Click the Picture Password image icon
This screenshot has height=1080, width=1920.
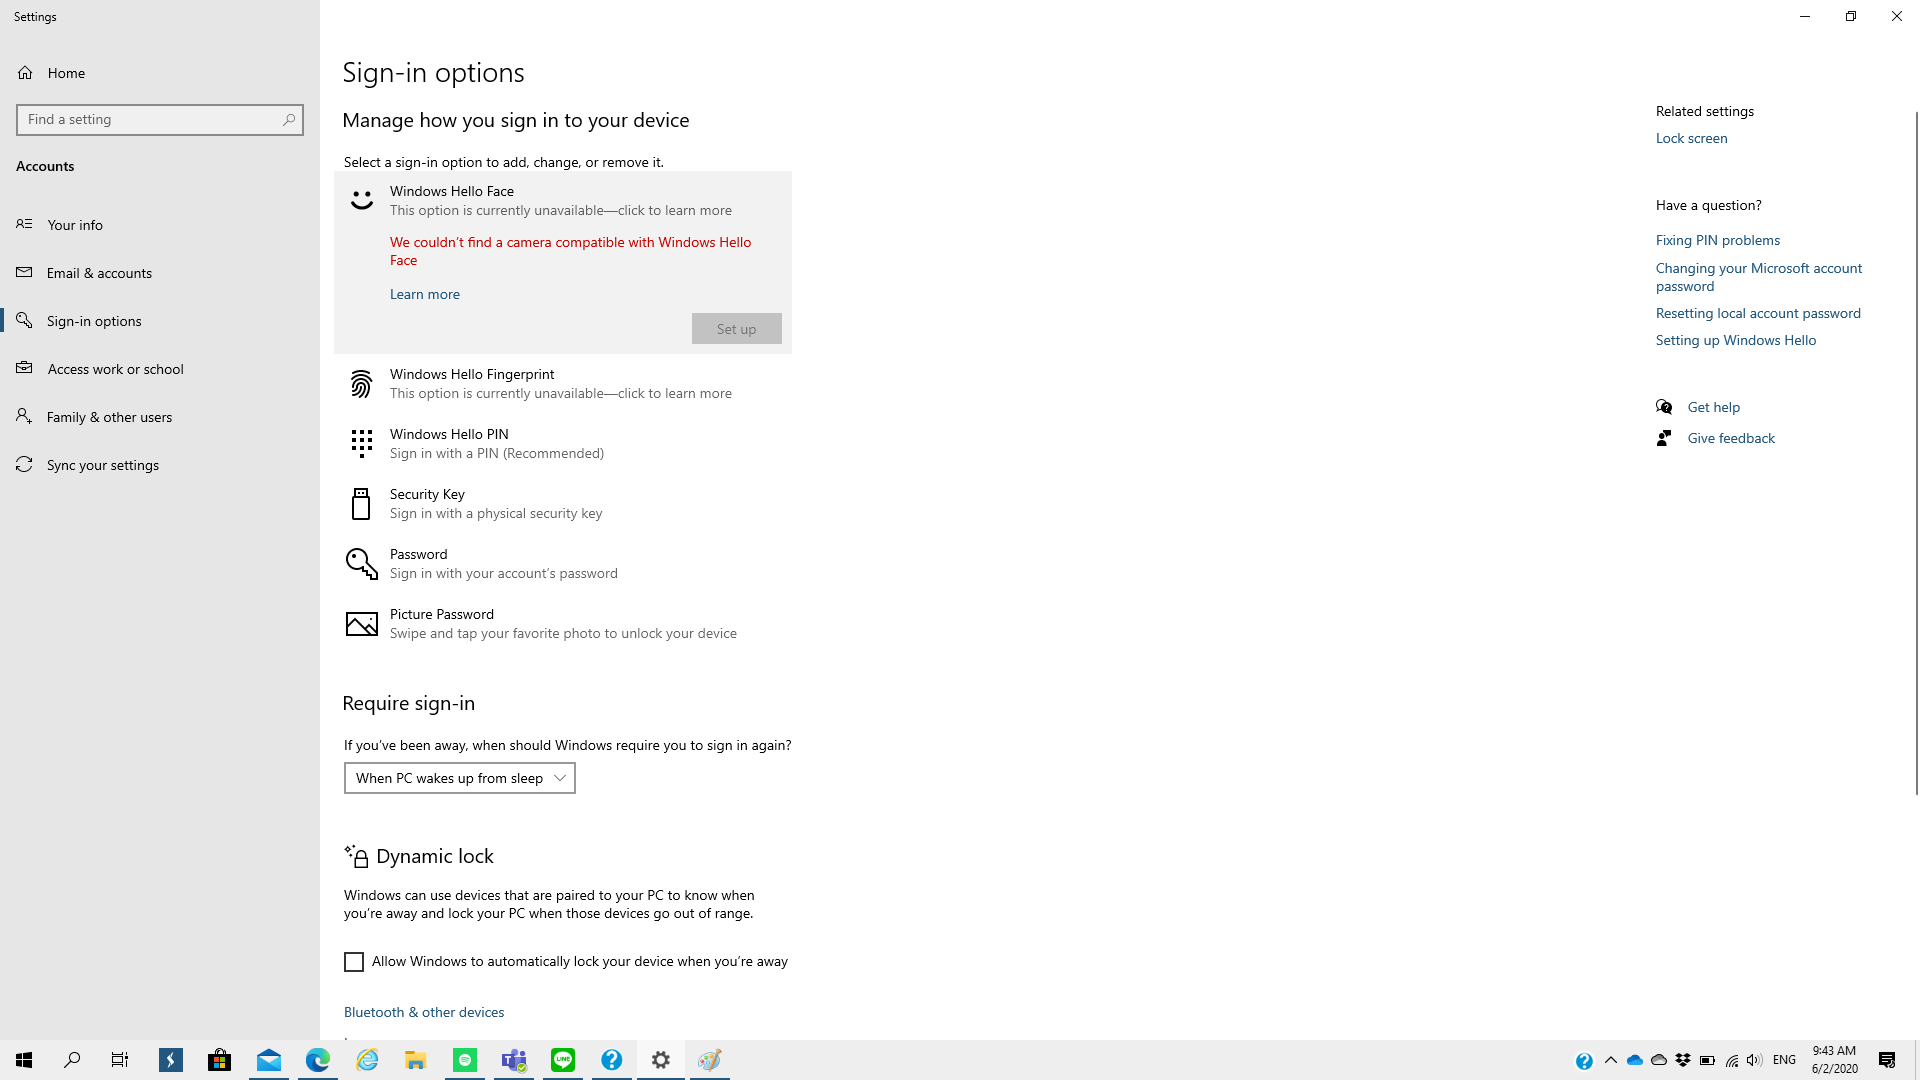pyautogui.click(x=361, y=624)
